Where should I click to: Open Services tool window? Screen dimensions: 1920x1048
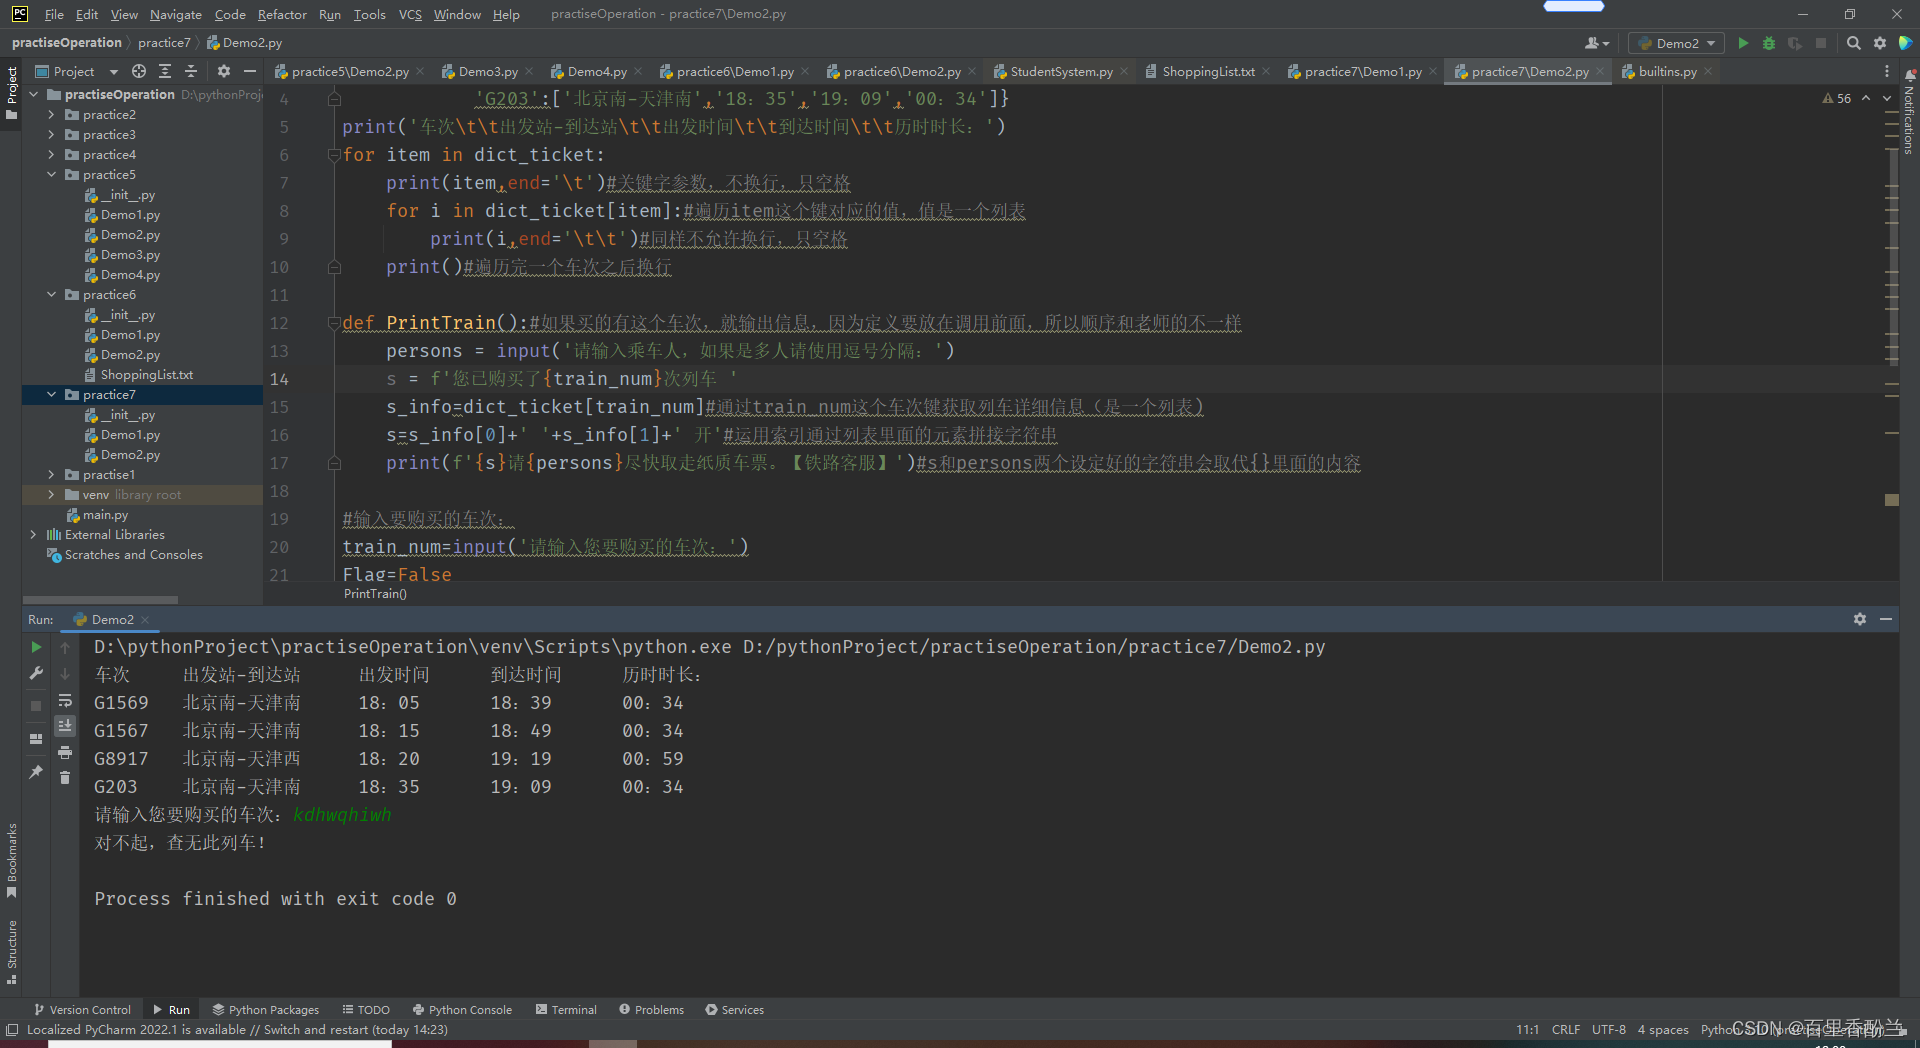point(734,1010)
